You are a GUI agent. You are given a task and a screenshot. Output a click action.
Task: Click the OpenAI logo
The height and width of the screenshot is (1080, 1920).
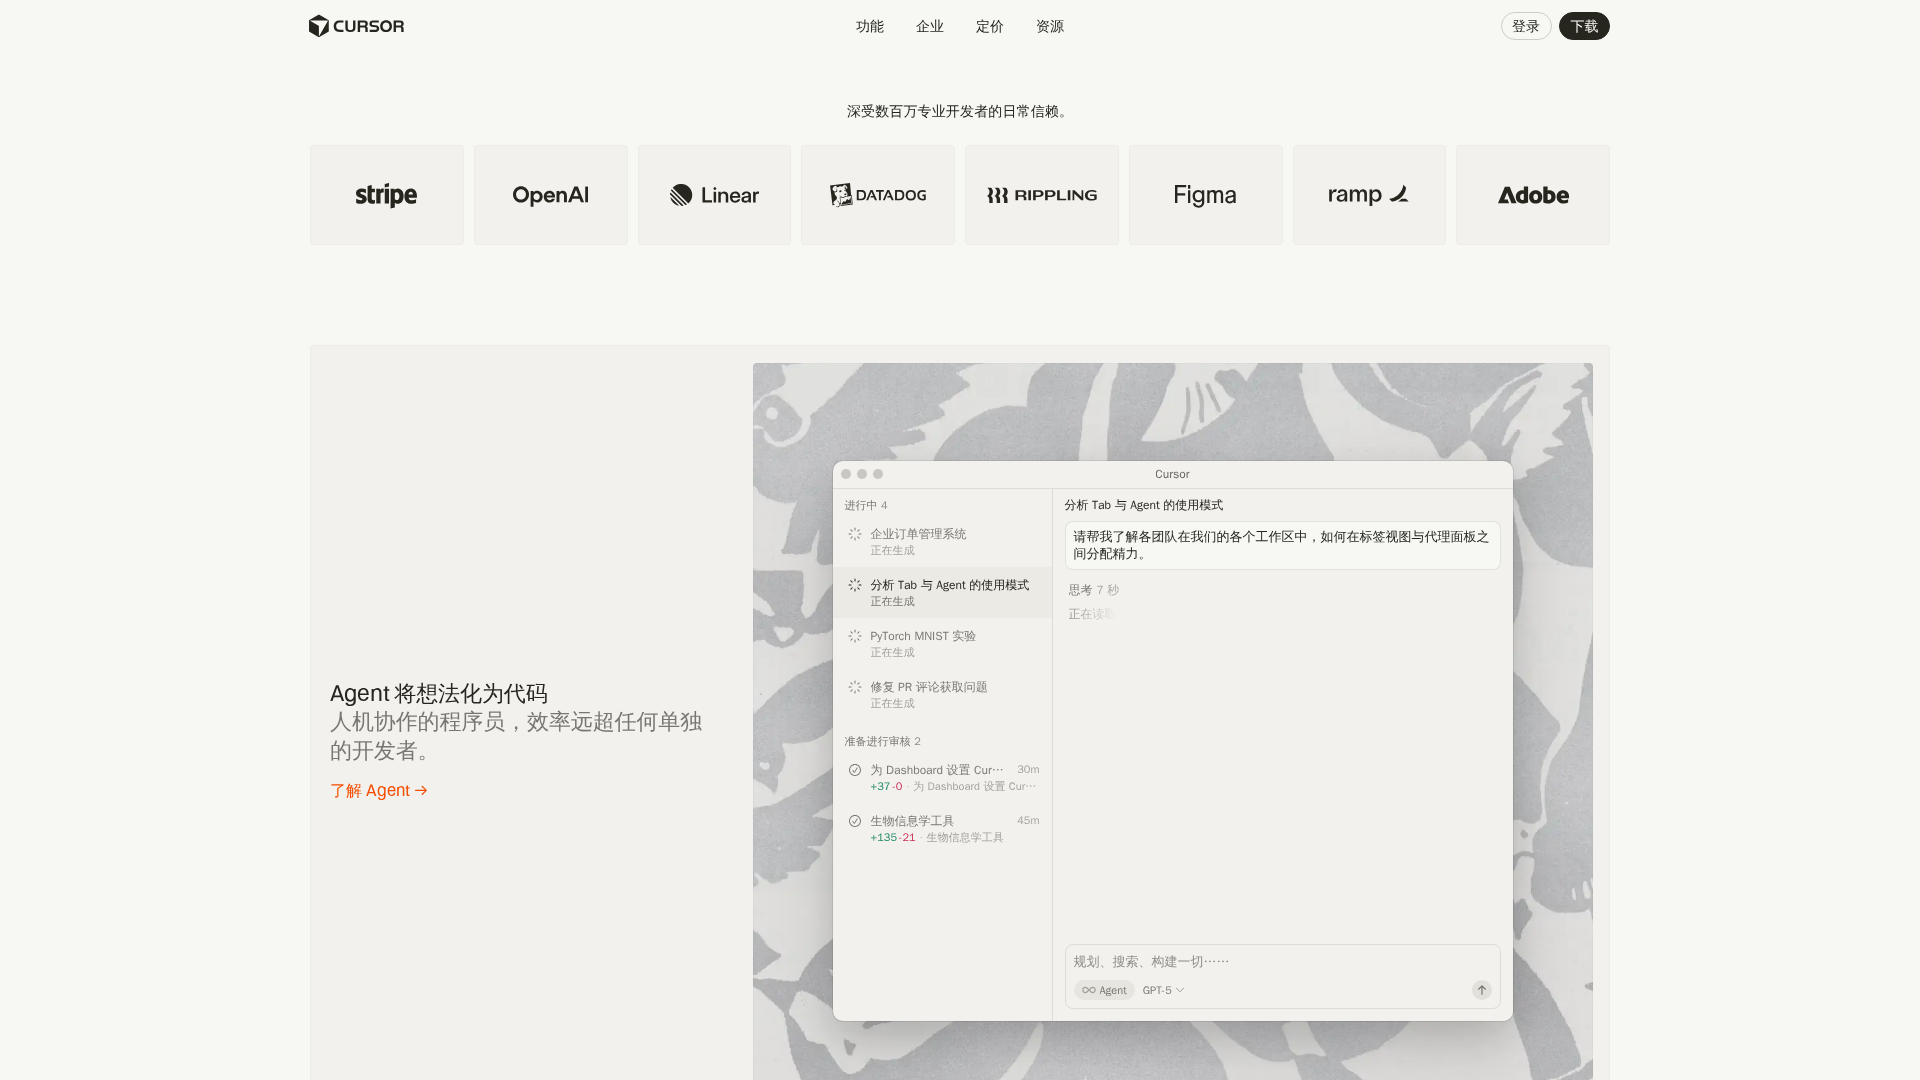point(550,194)
